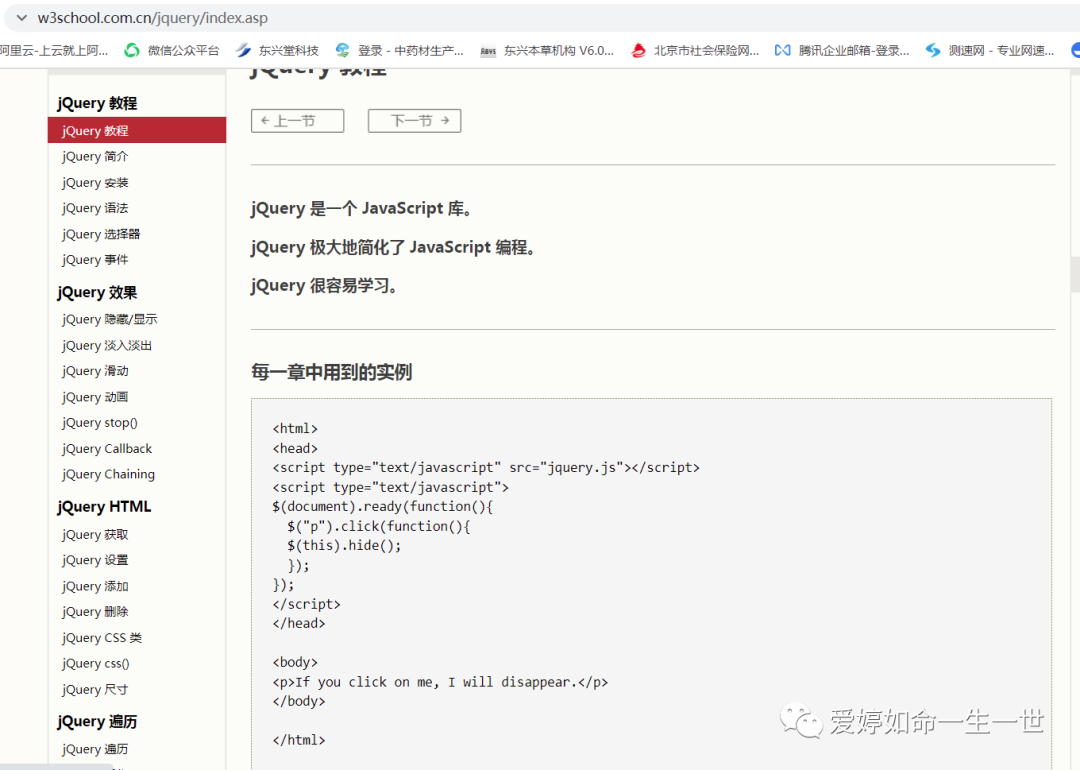
Task: Go to jQuery css() lesson
Action: click(96, 663)
